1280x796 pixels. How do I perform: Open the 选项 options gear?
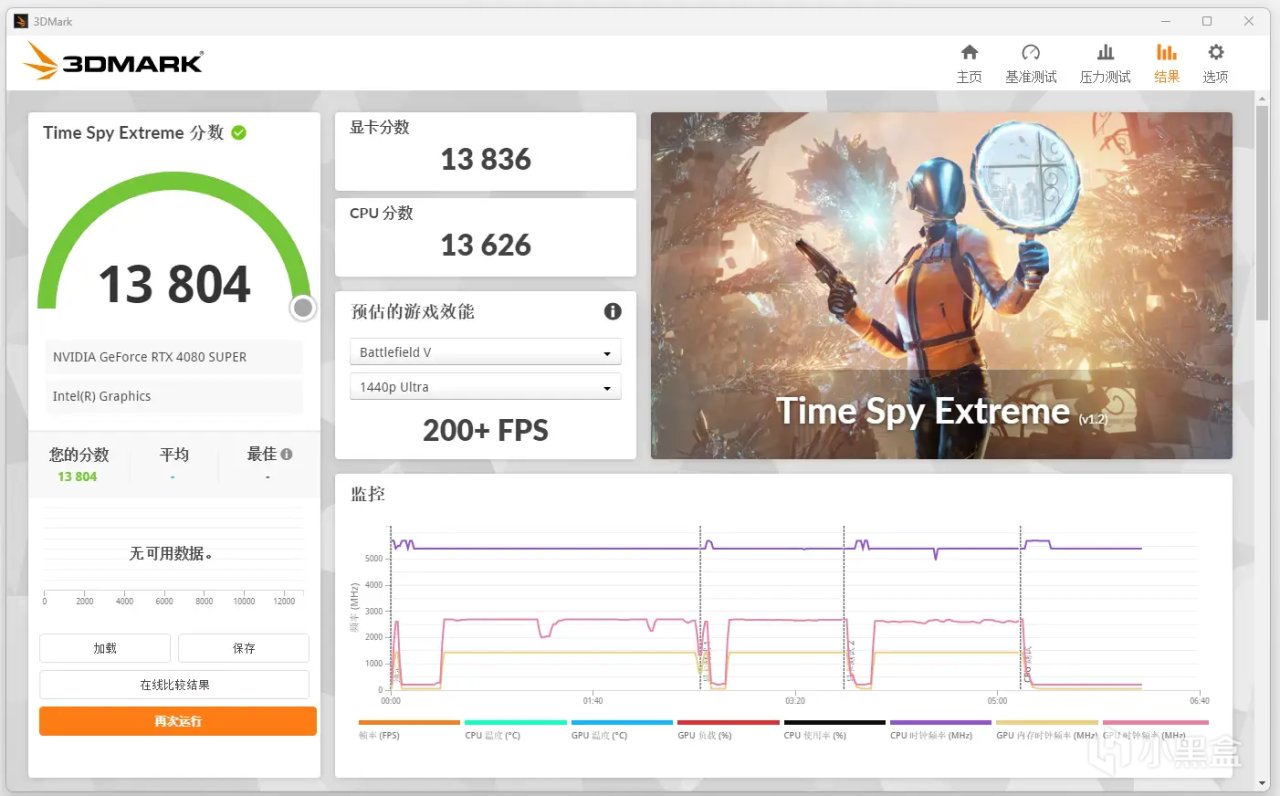tap(1216, 64)
